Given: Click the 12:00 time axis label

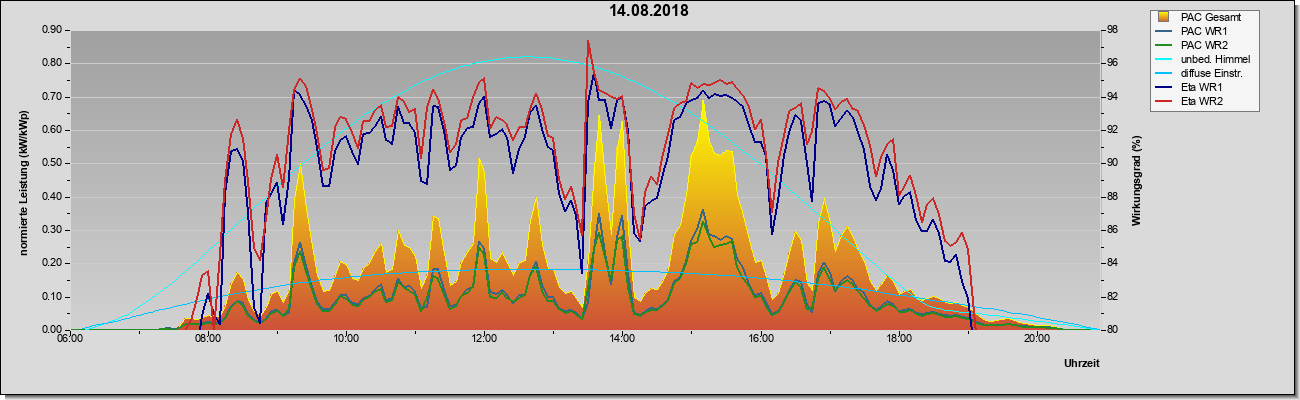Looking at the screenshot, I should click(484, 338).
